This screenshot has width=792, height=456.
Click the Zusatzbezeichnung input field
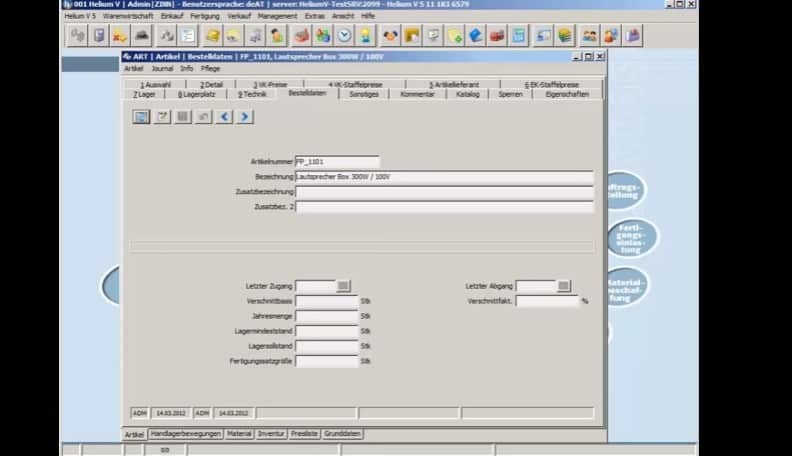tap(444, 192)
